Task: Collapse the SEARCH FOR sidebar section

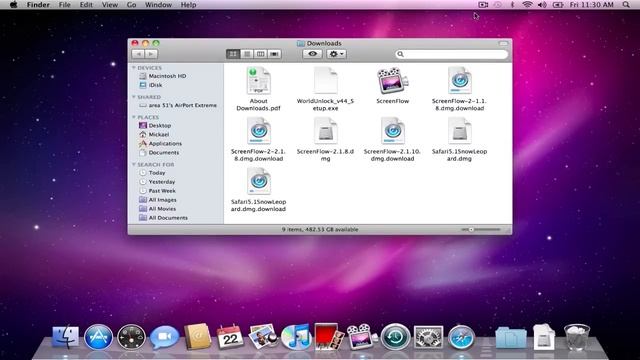Action: pyautogui.click(x=134, y=164)
